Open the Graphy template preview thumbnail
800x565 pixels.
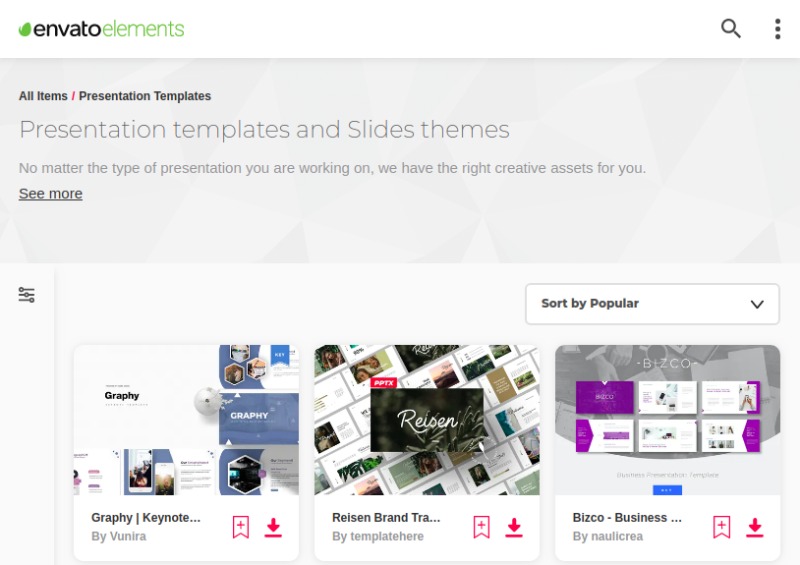pyautogui.click(x=186, y=420)
